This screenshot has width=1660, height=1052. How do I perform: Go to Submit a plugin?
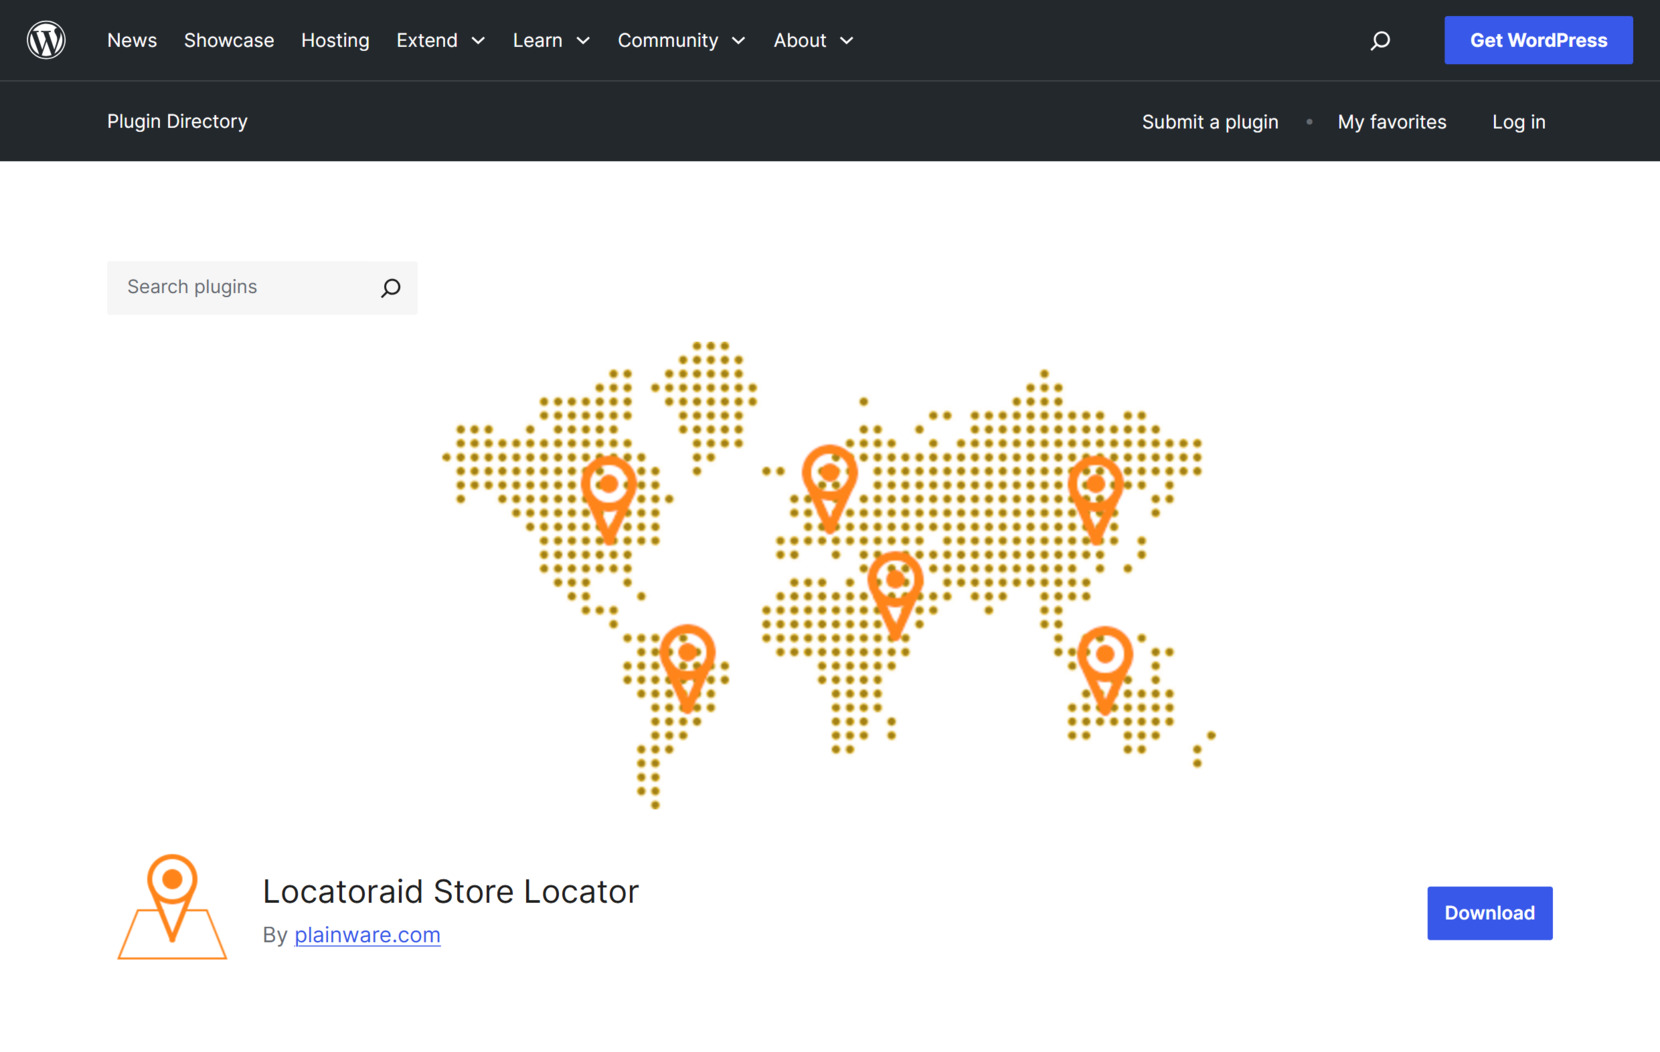pos(1210,121)
